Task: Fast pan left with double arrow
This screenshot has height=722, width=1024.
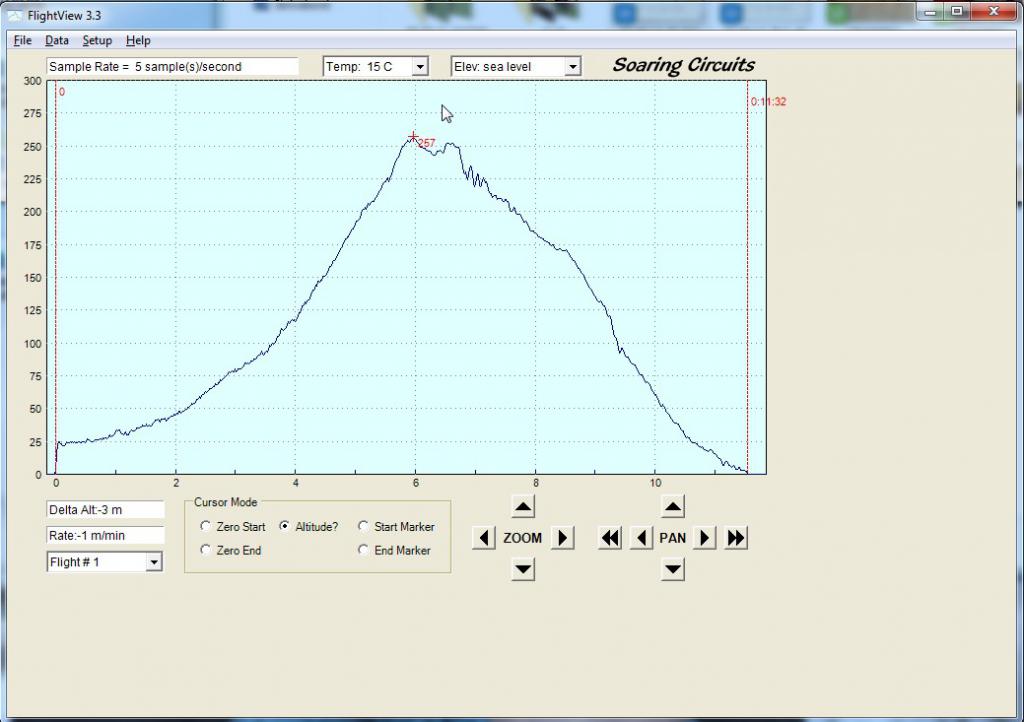Action: pos(610,538)
